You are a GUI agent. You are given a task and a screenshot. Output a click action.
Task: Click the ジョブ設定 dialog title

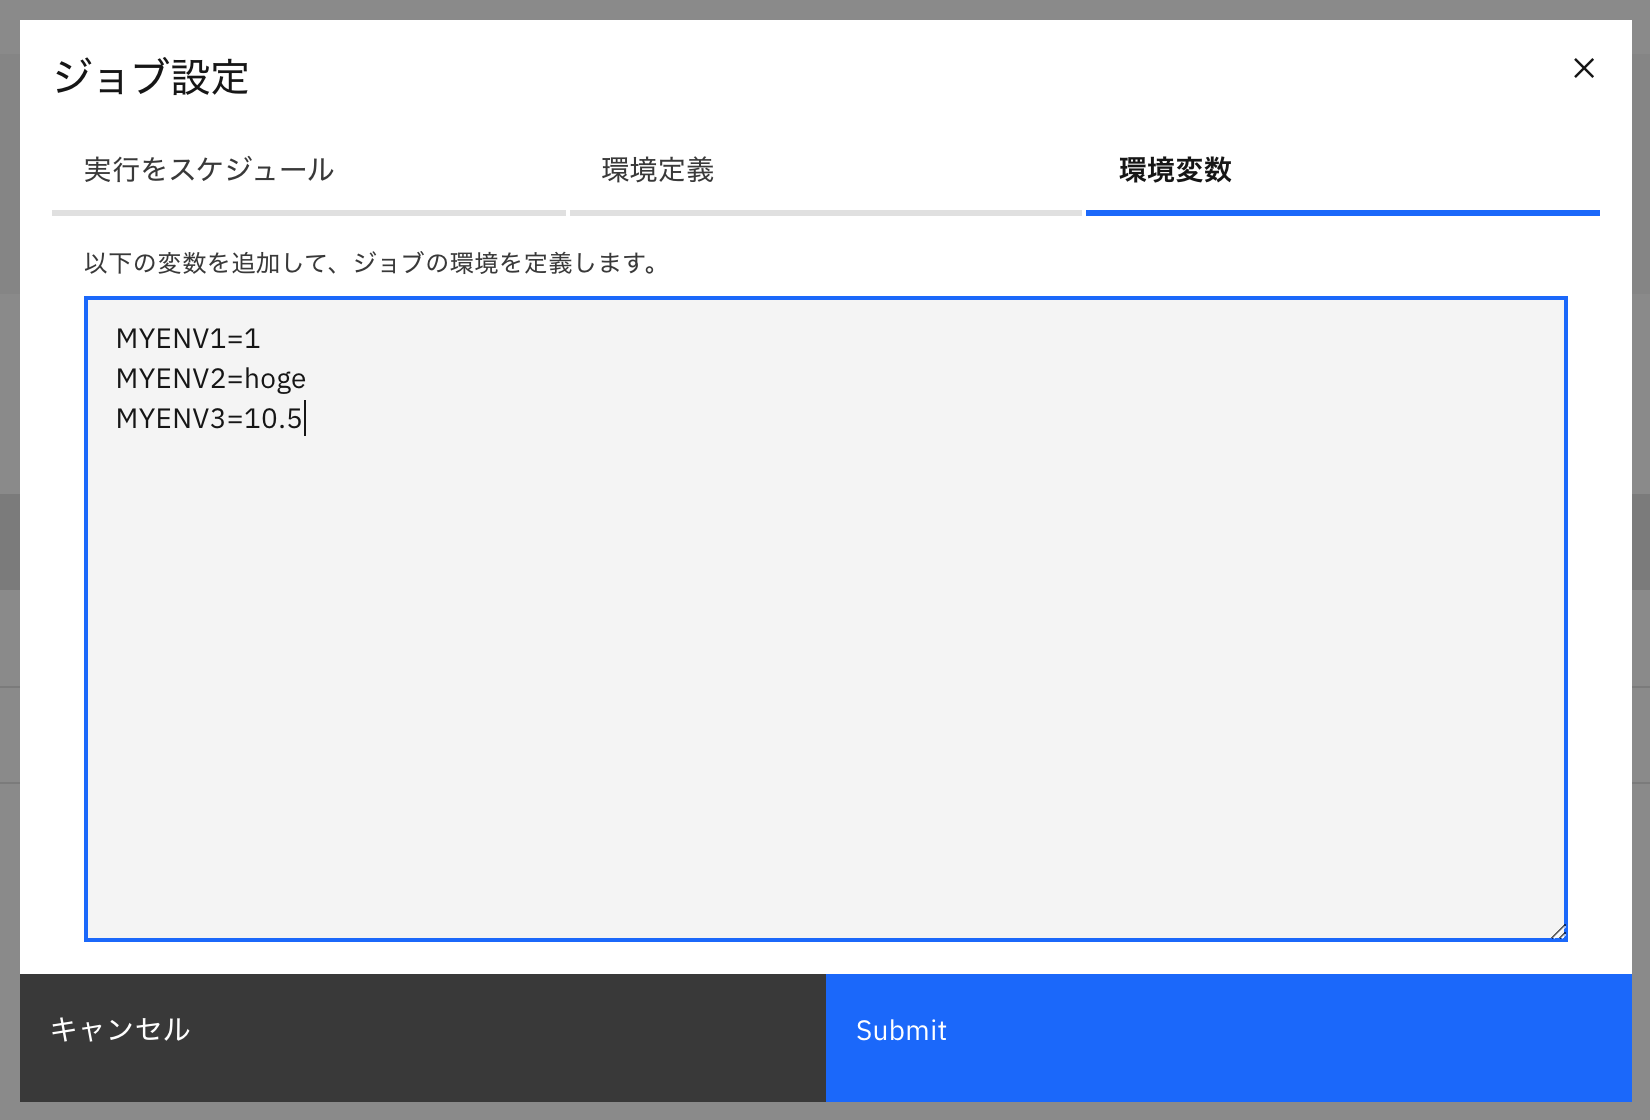[151, 77]
